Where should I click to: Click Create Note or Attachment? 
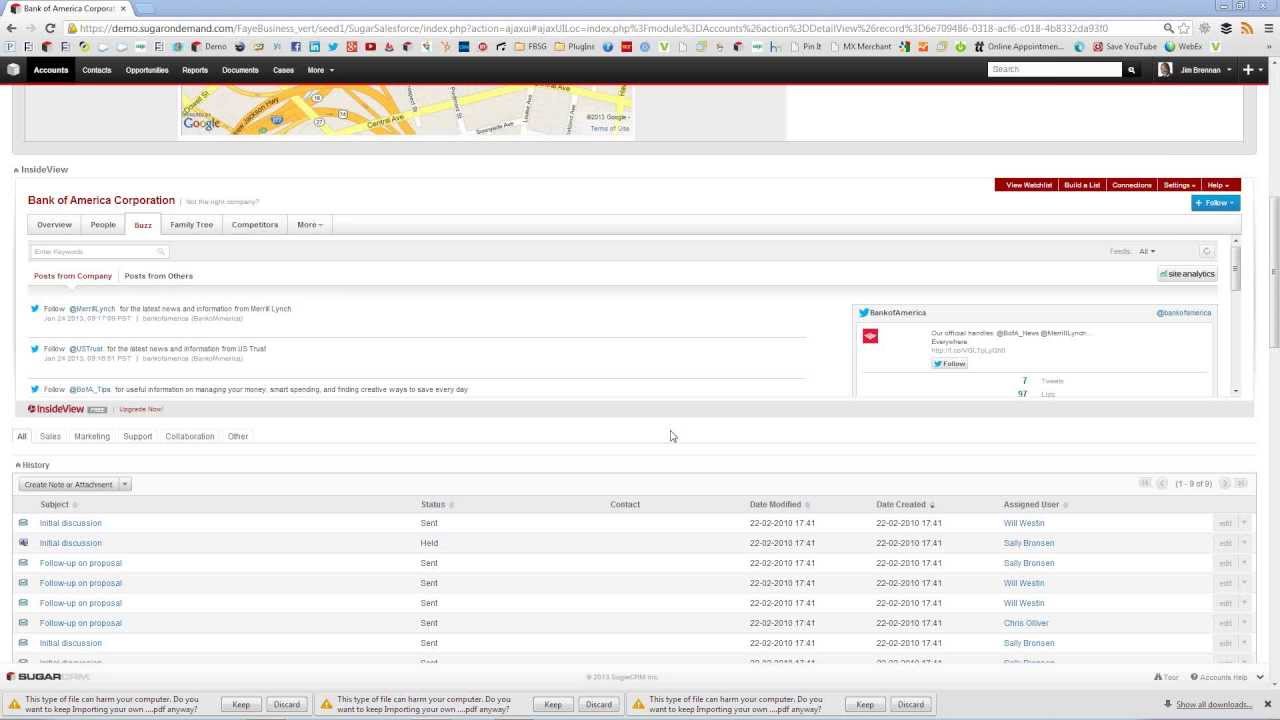click(x=68, y=484)
